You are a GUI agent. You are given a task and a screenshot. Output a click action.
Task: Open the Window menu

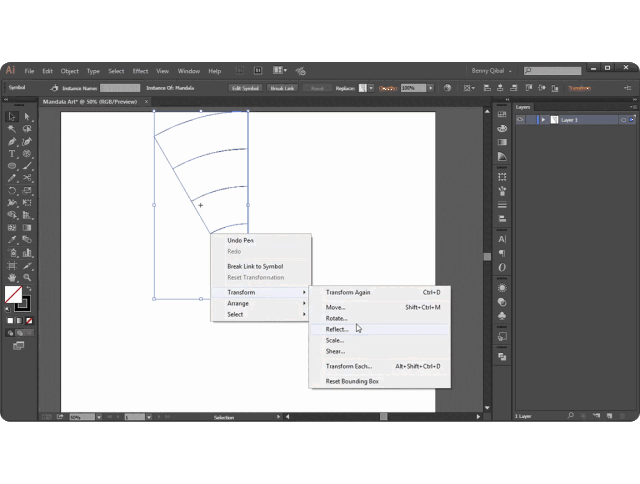click(x=189, y=71)
